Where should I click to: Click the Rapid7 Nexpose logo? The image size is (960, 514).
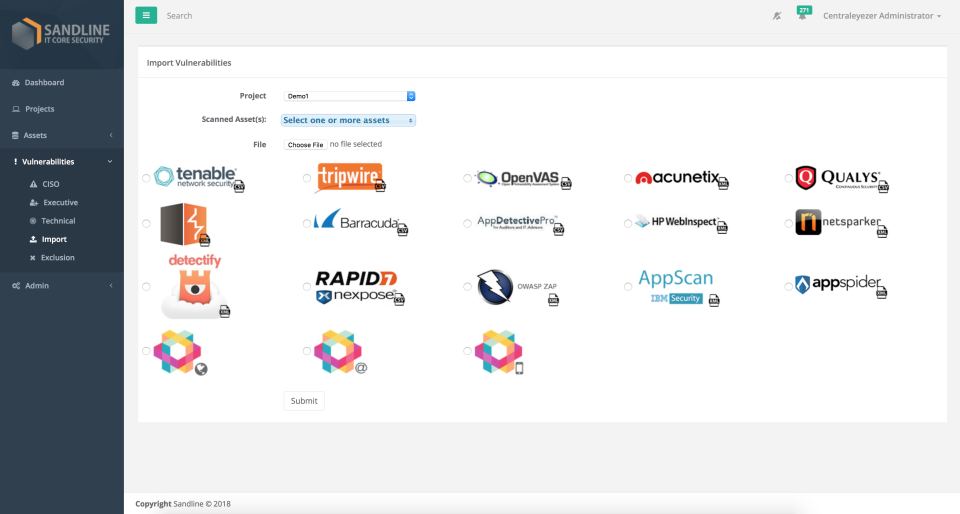[360, 287]
